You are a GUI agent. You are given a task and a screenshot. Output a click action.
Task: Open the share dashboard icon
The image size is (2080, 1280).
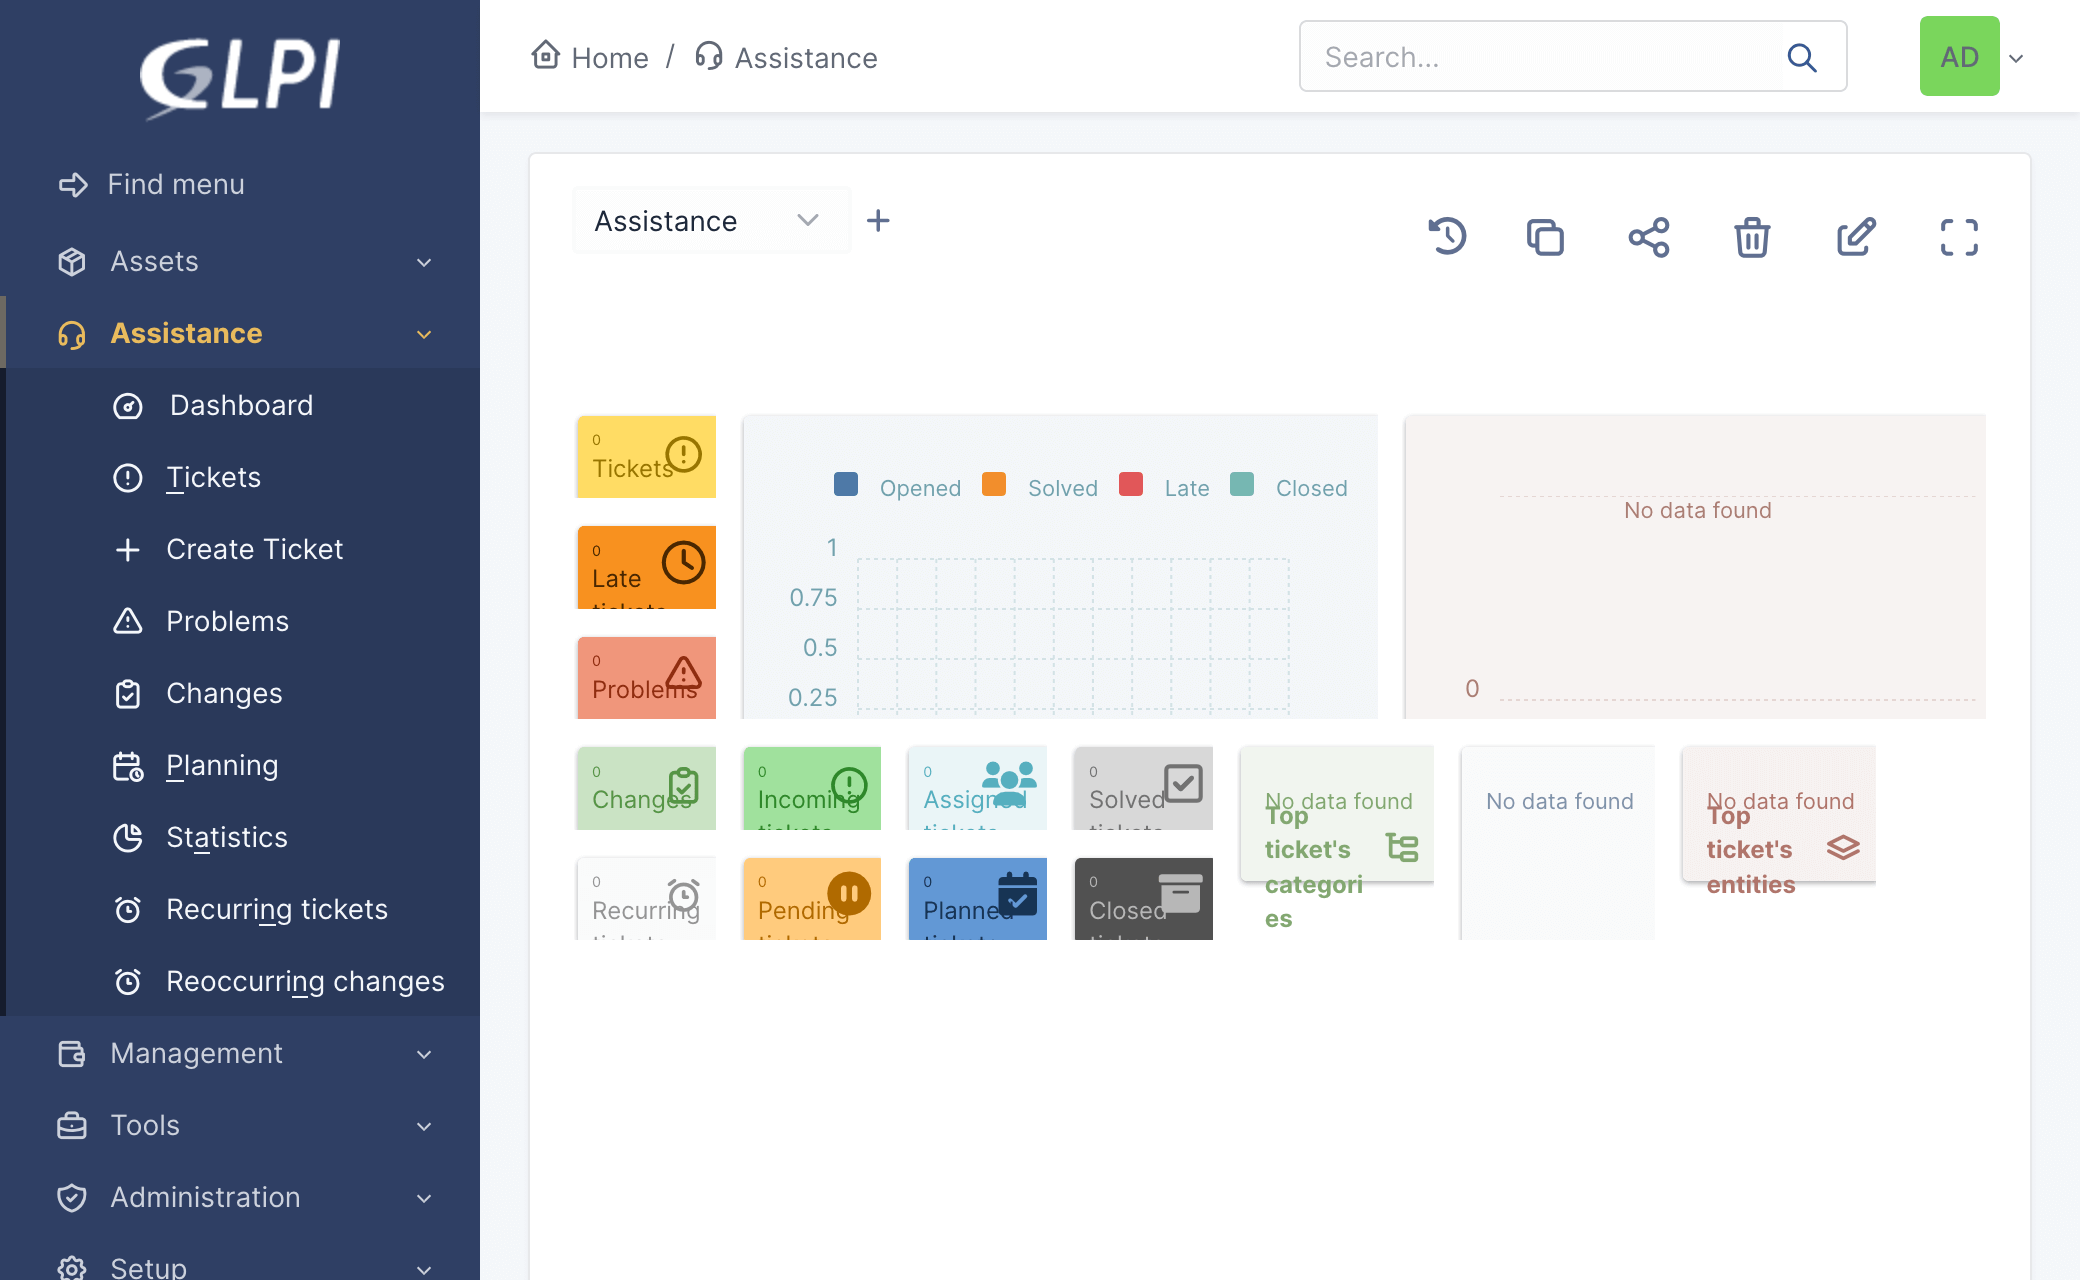coord(1649,237)
